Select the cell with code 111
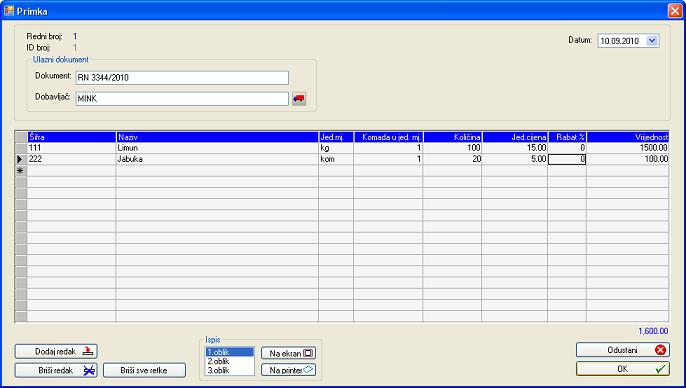This screenshot has width=686, height=388. [x=72, y=148]
